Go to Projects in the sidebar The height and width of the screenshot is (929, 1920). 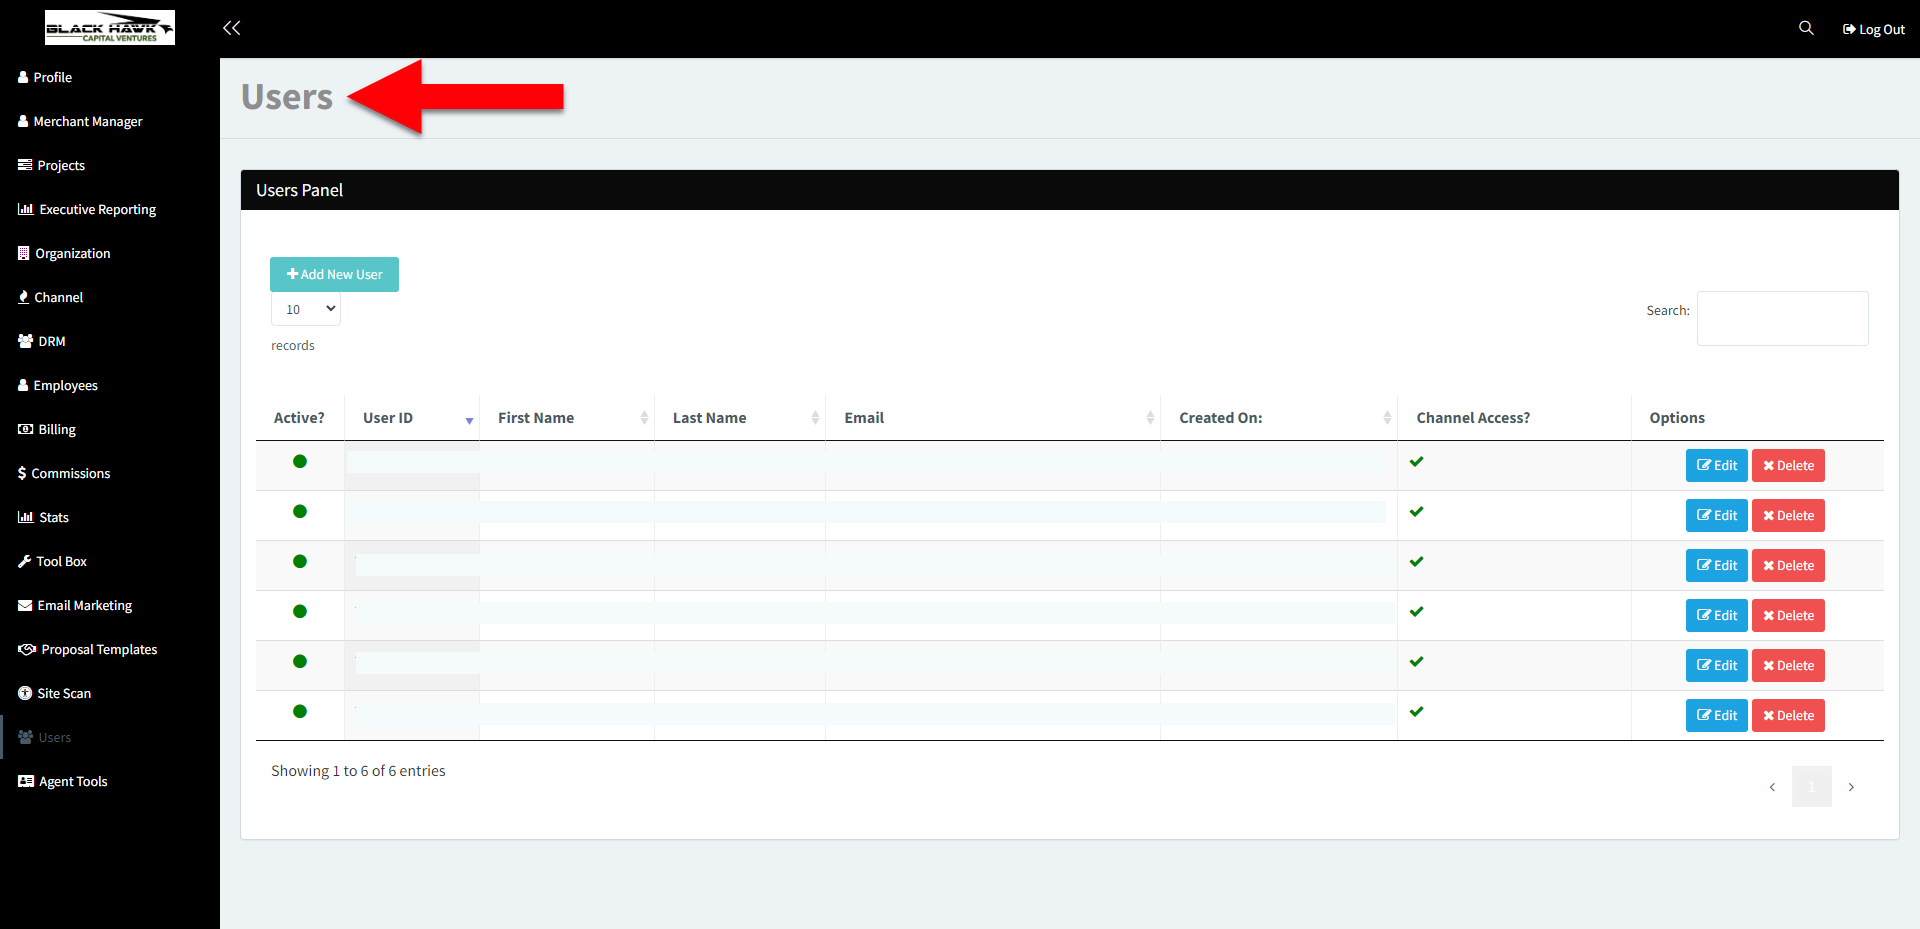coord(51,165)
